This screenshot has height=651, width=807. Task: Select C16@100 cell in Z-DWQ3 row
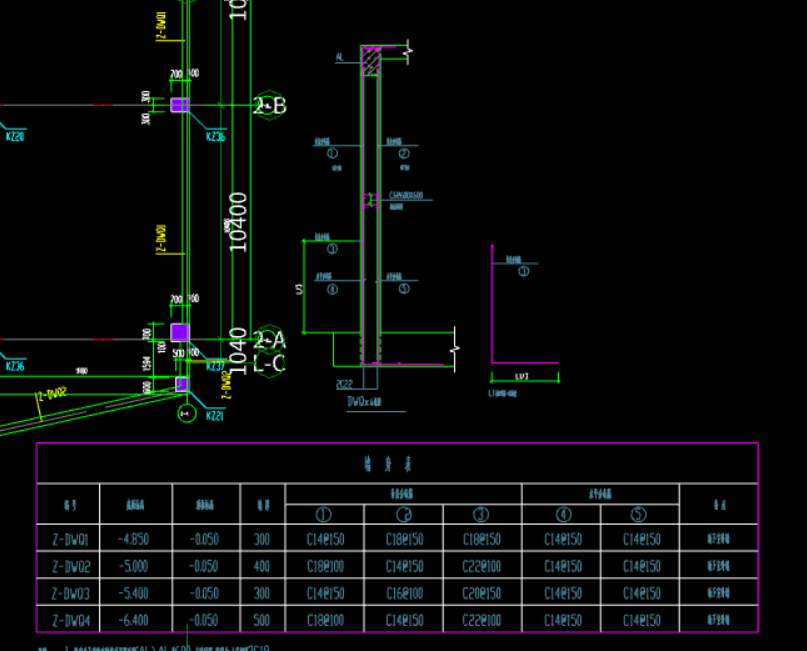point(404,593)
